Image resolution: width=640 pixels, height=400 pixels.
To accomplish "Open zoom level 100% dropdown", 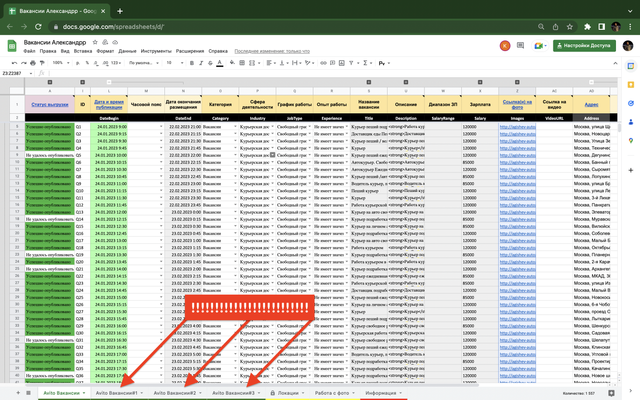I will [x=60, y=63].
